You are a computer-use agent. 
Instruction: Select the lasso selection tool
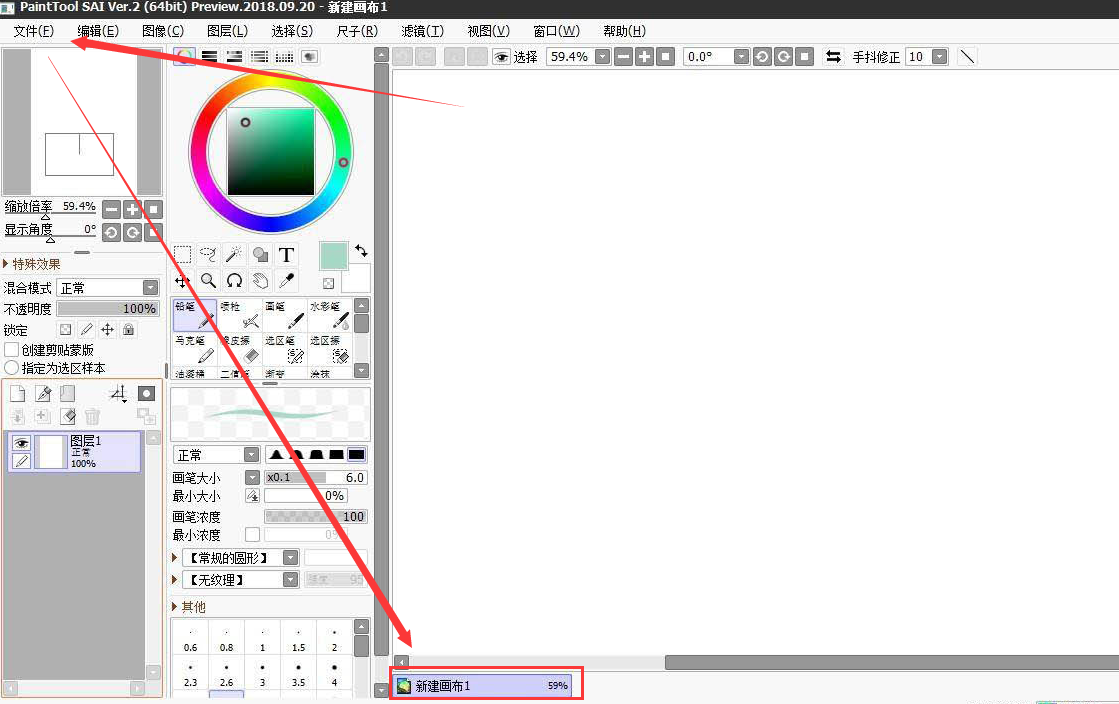tap(208, 255)
